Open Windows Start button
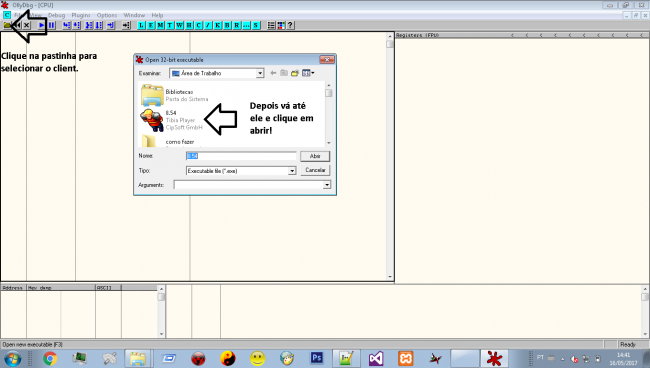650x368 pixels. point(13,358)
